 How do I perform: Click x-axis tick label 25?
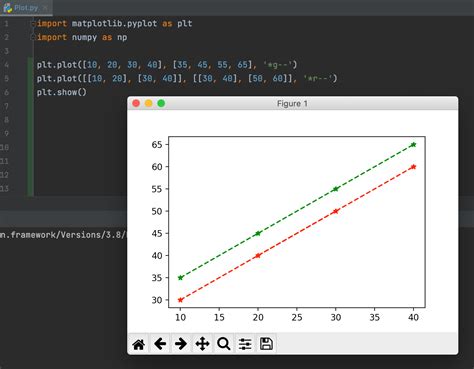(297, 317)
